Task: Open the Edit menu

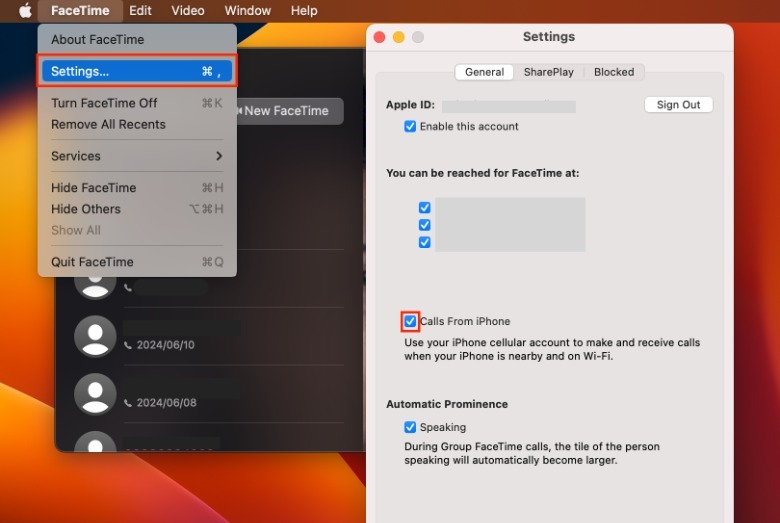Action: click(140, 10)
